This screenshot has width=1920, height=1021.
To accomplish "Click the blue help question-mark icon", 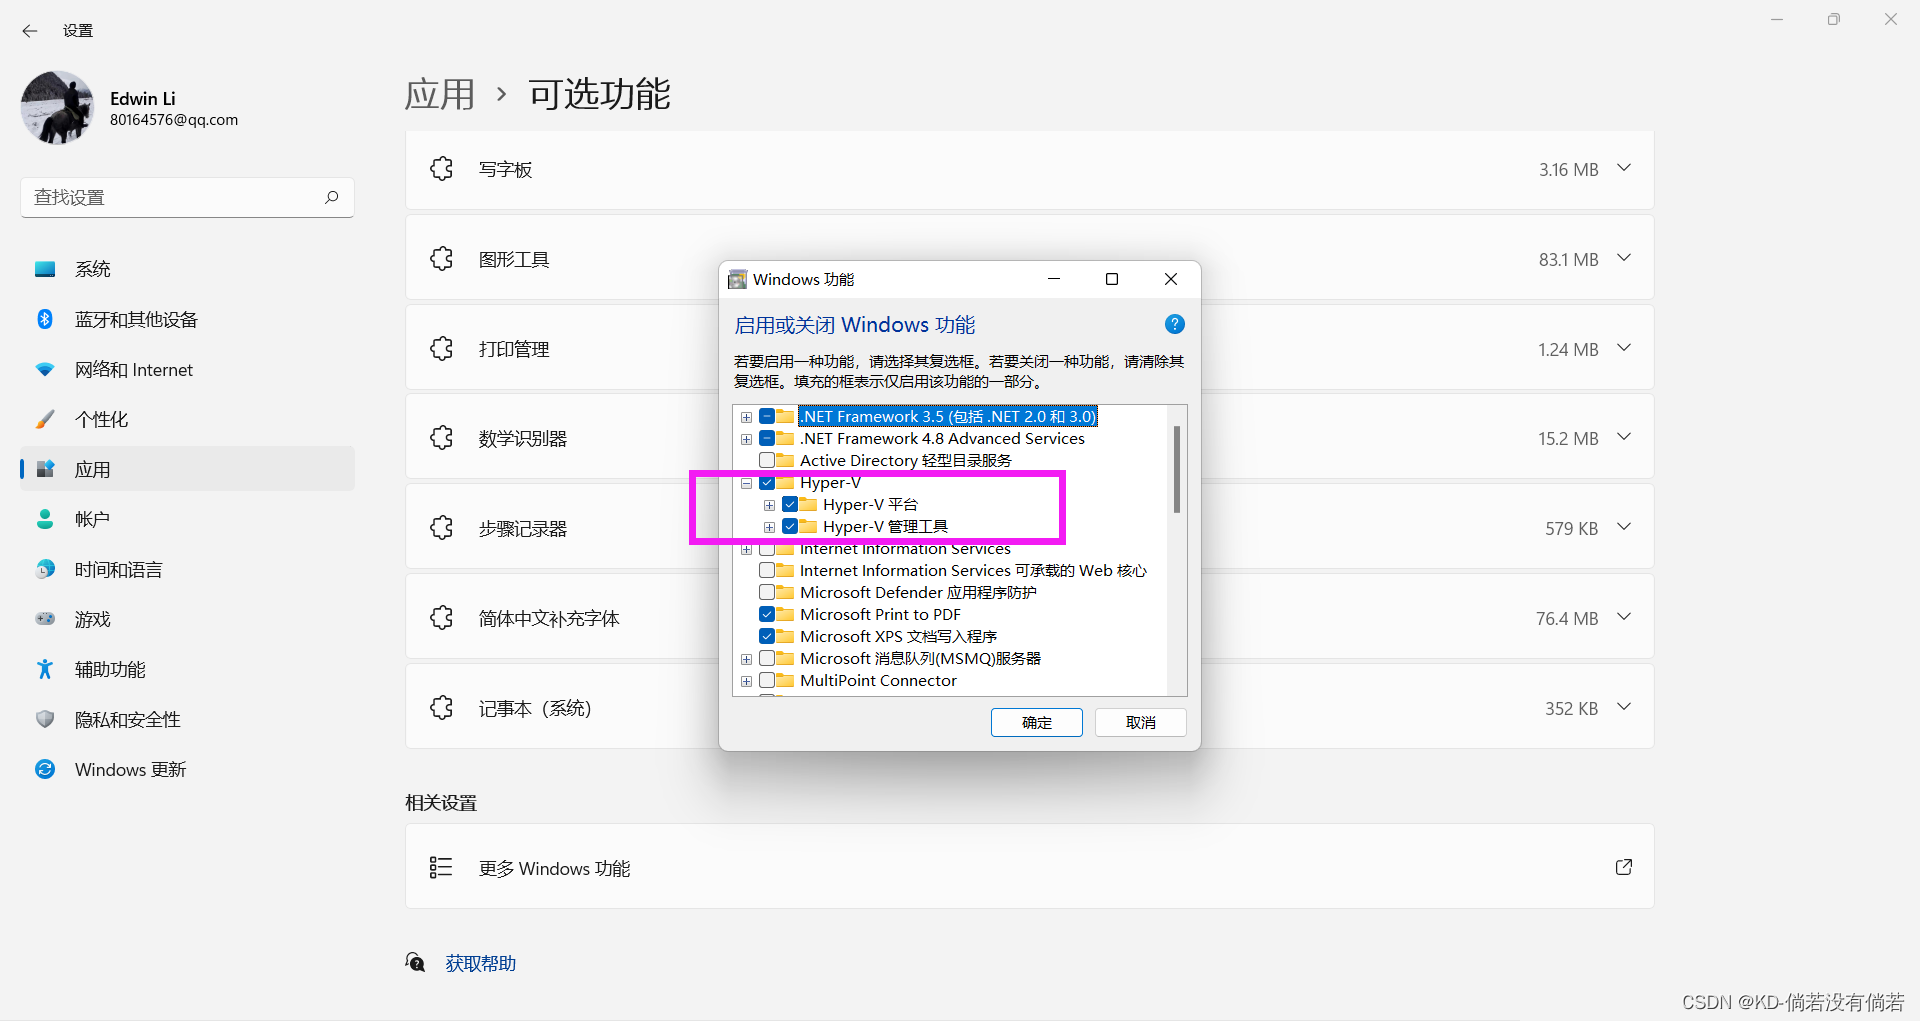I will point(1175,324).
